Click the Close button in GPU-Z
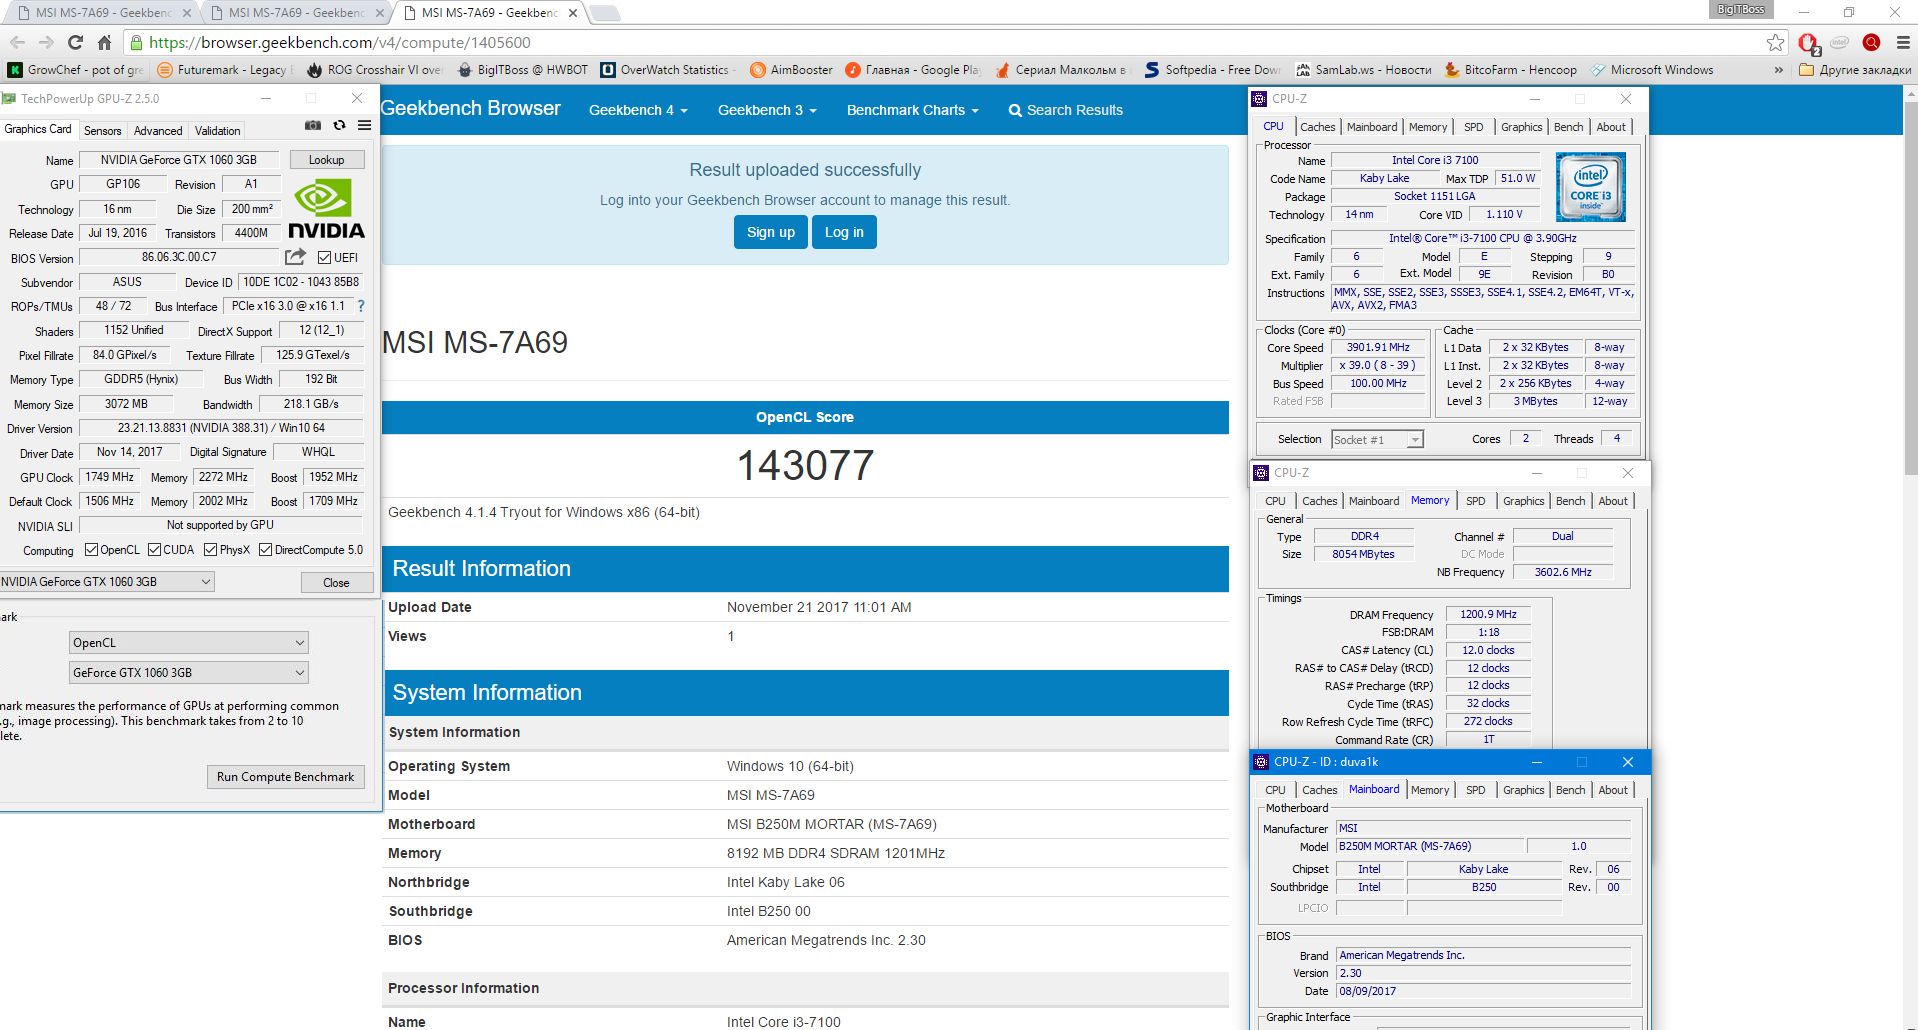Image resolution: width=1918 pixels, height=1030 pixels. click(336, 583)
